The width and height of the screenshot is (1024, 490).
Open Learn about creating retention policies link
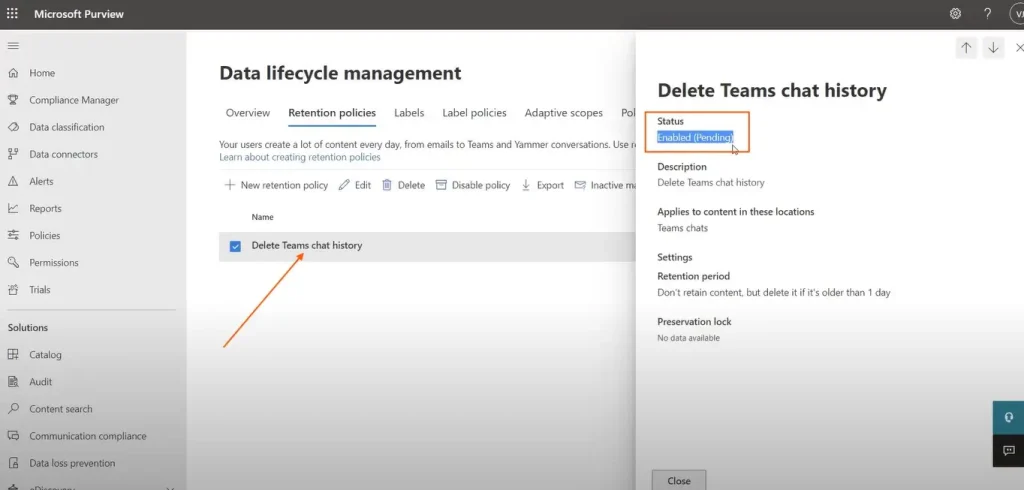coord(300,157)
